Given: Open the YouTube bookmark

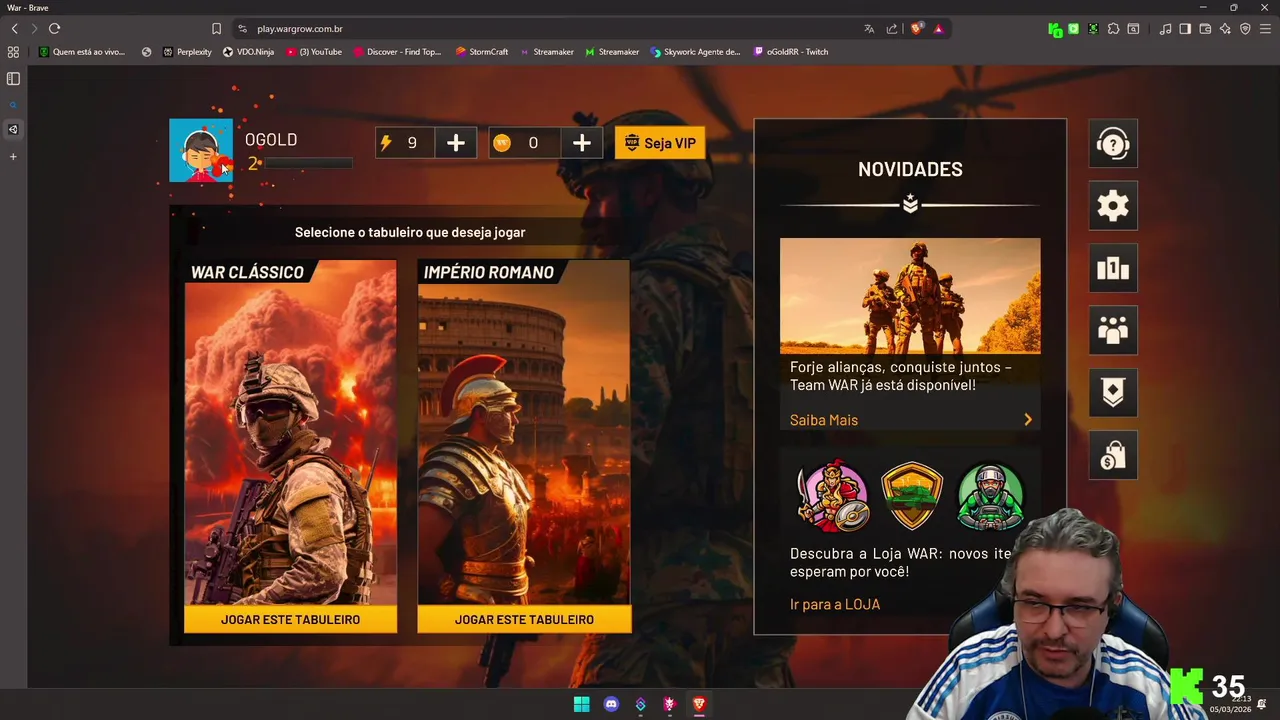Looking at the screenshot, I should (x=314, y=52).
